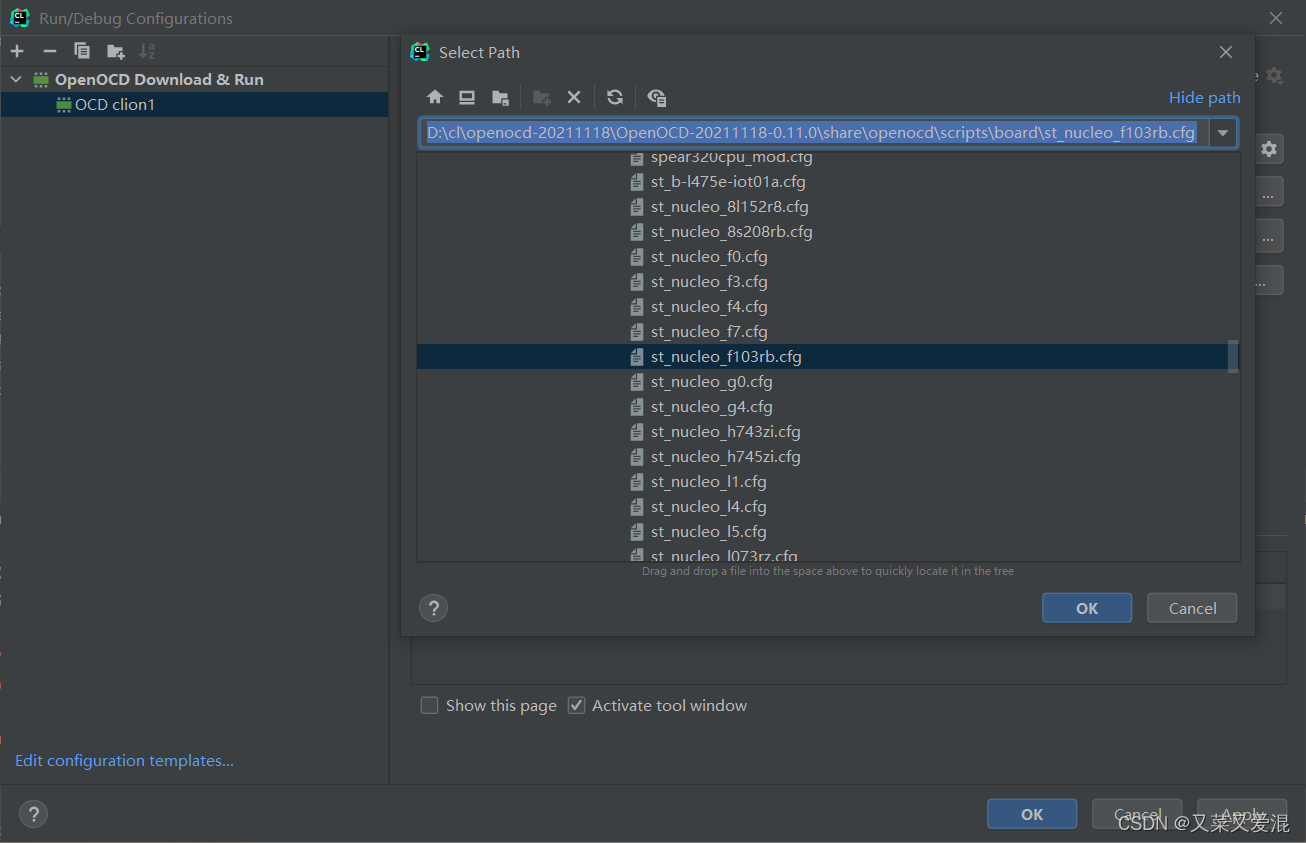The image size is (1306, 843).
Task: Copy the selected run configuration
Action: coord(82,51)
